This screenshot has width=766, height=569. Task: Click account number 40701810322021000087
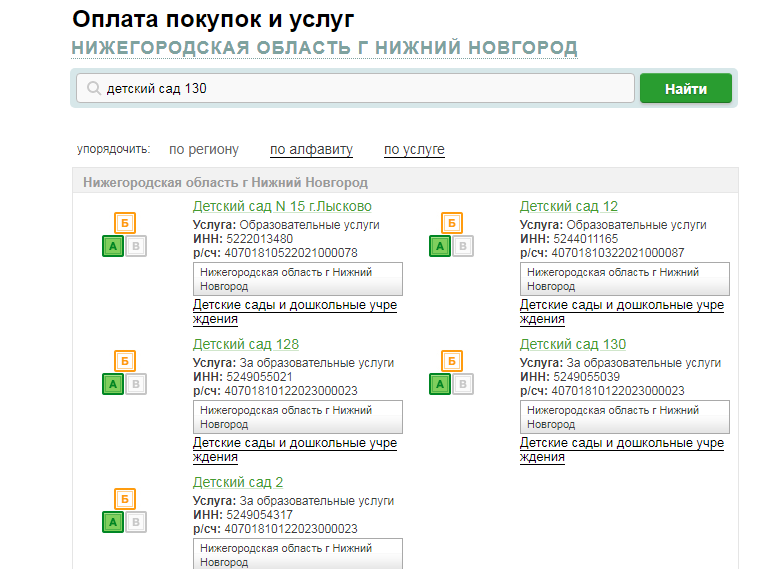point(618,253)
